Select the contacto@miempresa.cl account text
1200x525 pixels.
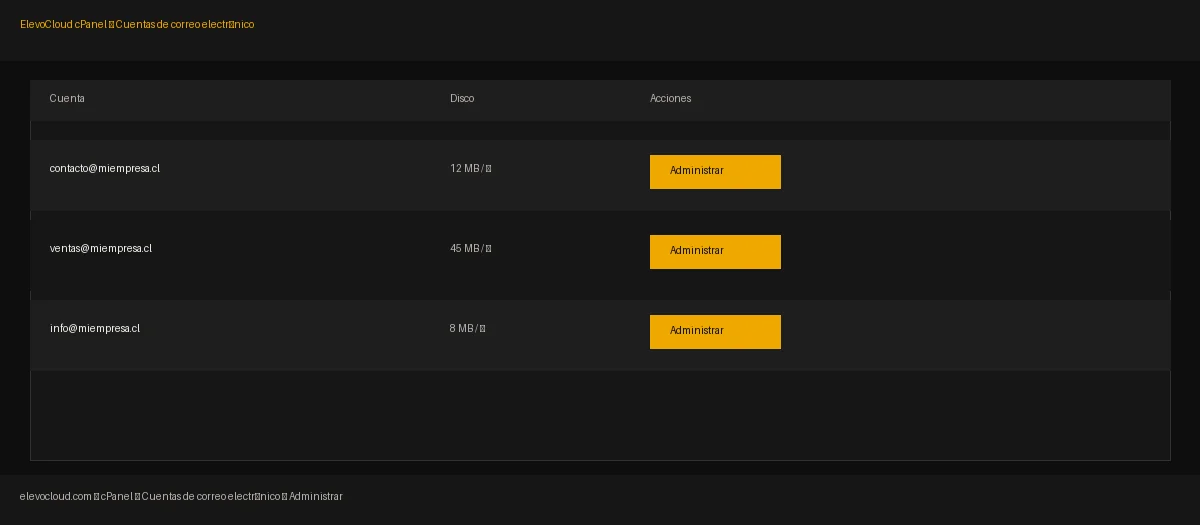(105, 168)
